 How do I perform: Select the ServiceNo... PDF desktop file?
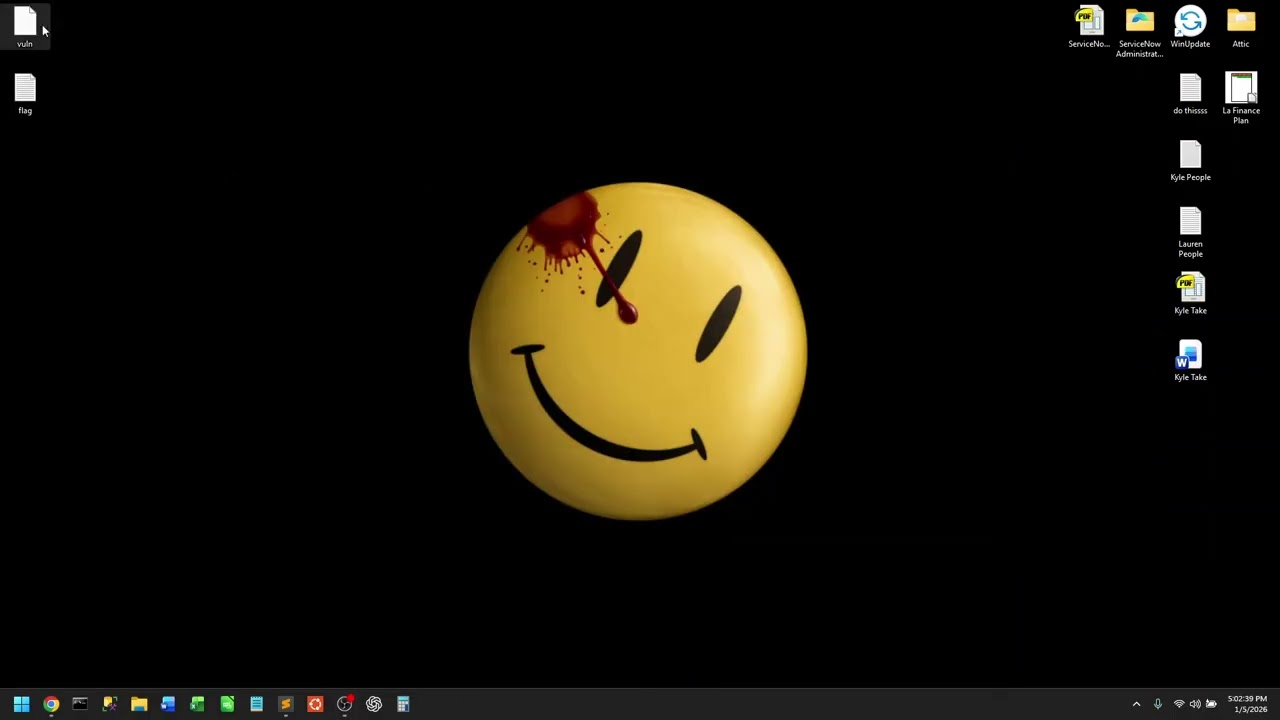pos(1089,27)
